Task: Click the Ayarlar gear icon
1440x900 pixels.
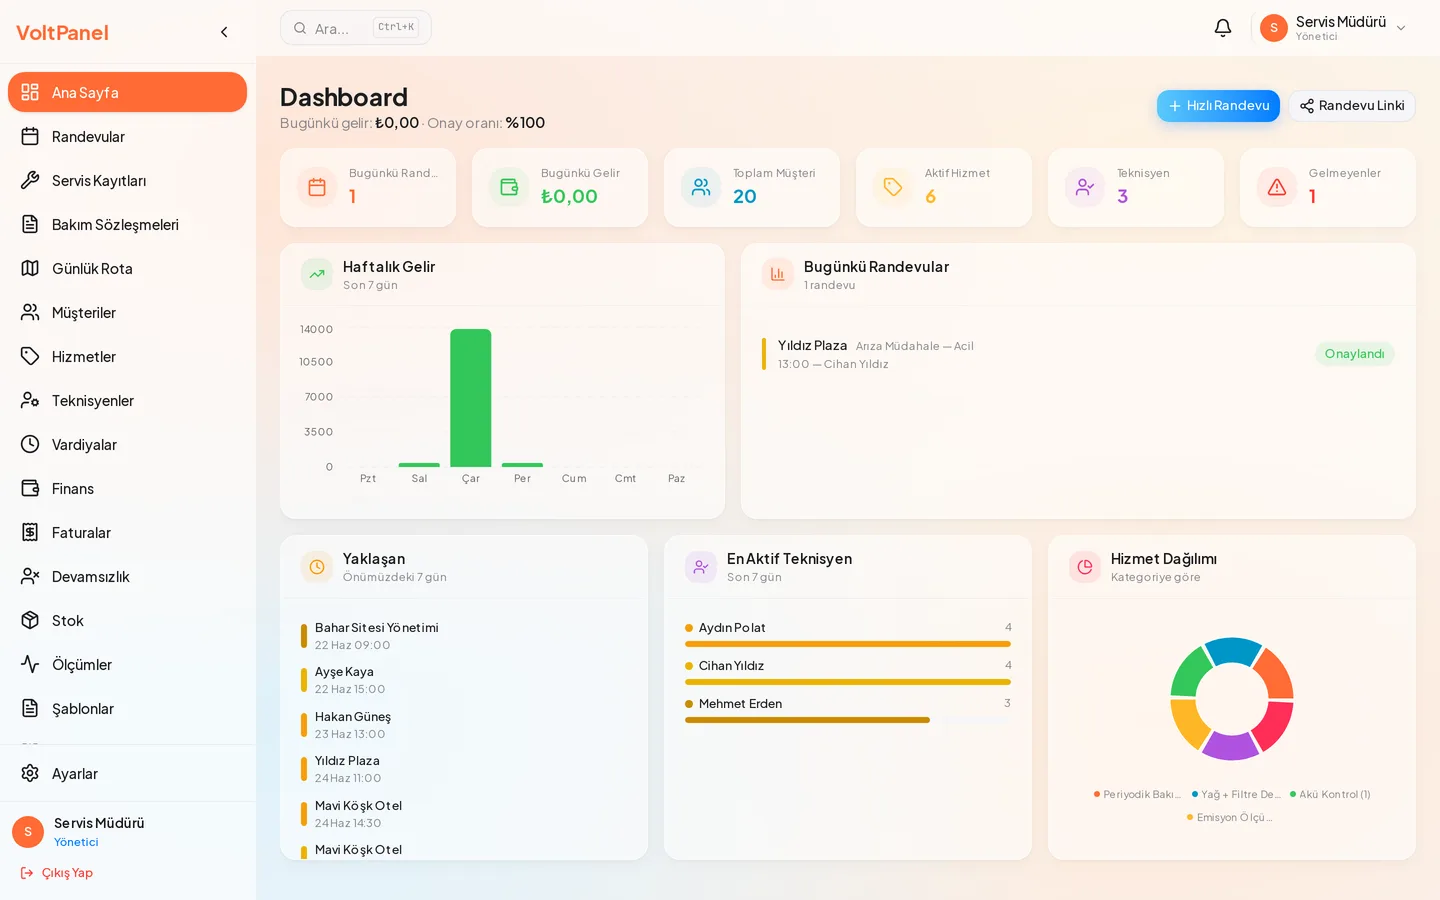Action: [30, 773]
